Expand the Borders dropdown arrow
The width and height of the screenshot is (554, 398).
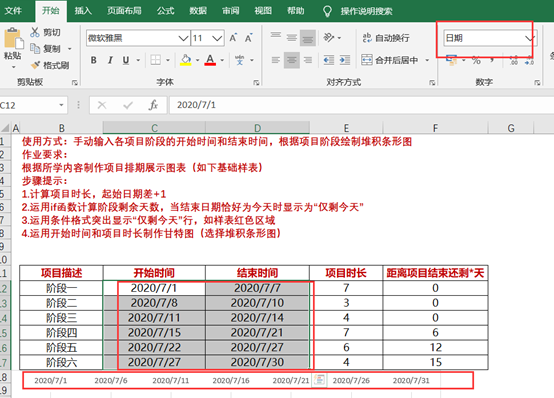click(168, 60)
